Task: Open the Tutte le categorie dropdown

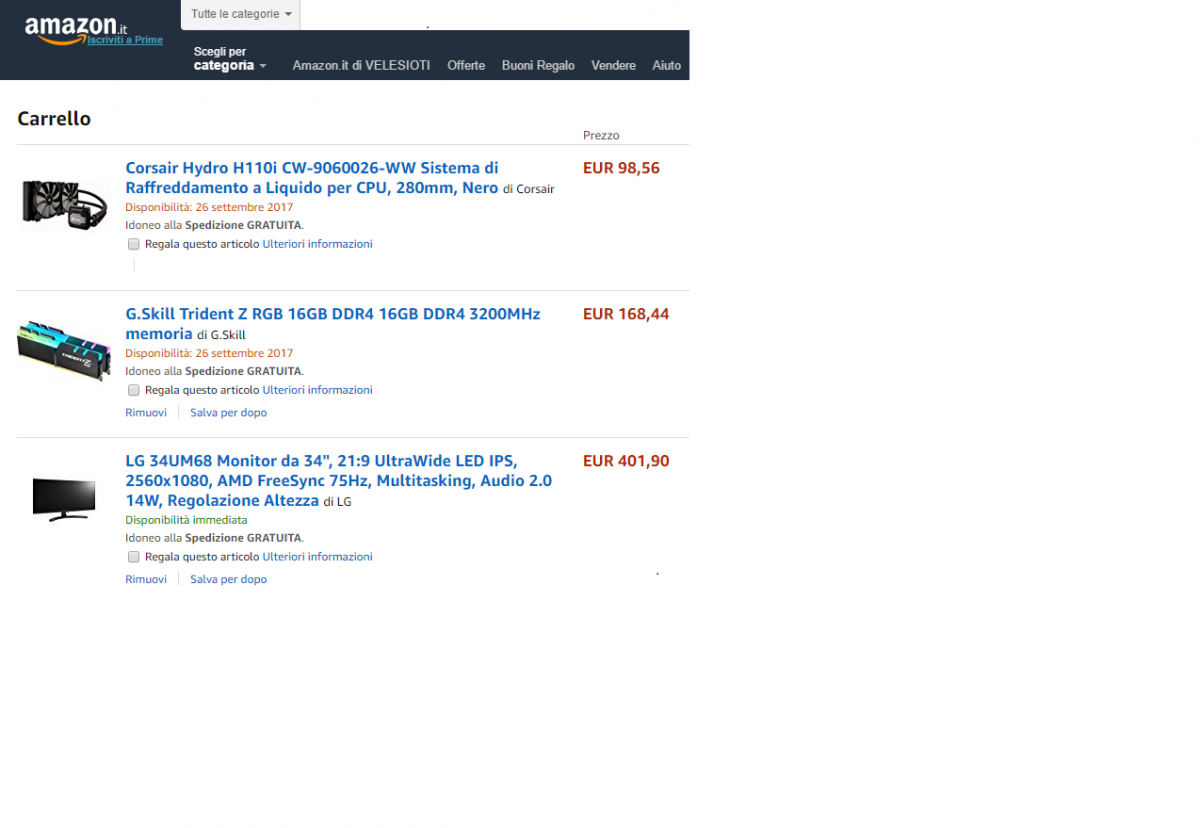Action: pos(241,14)
